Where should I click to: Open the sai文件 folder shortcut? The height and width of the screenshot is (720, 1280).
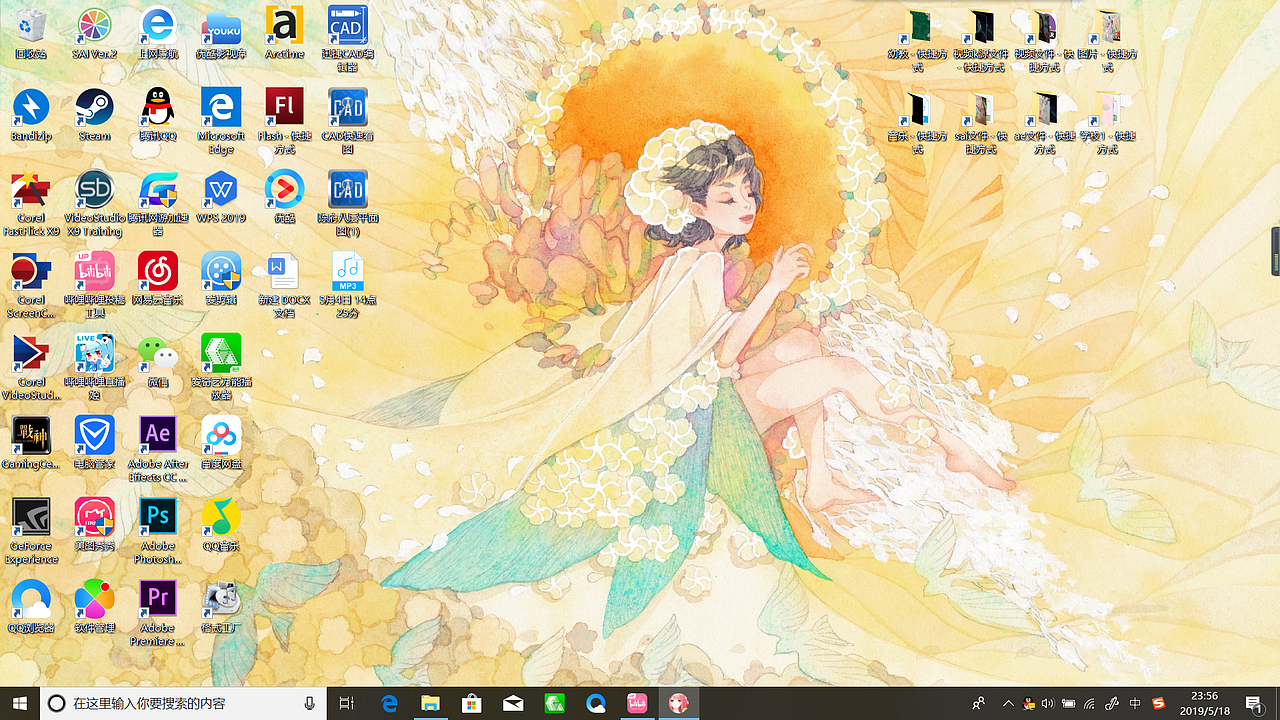(x=980, y=122)
